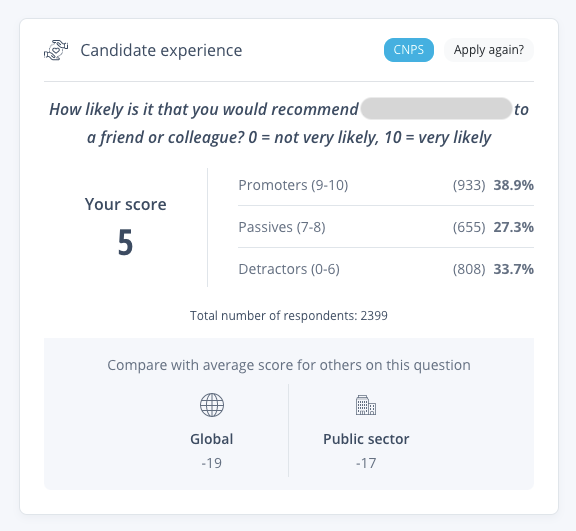Click the 38.9% promoters percentage
The image size is (576, 531).
click(x=514, y=185)
